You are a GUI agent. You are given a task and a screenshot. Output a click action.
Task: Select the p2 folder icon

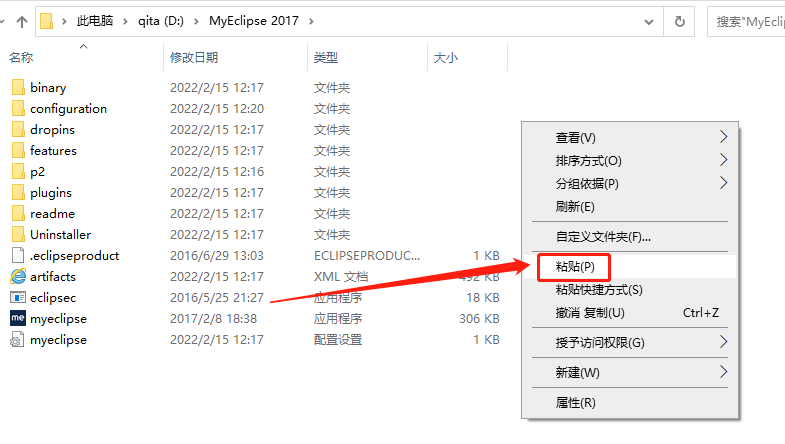[x=18, y=171]
